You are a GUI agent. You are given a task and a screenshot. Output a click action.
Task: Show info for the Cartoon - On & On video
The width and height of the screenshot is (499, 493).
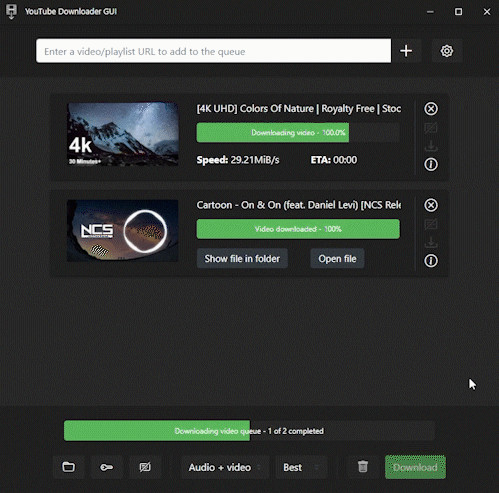coord(431,261)
